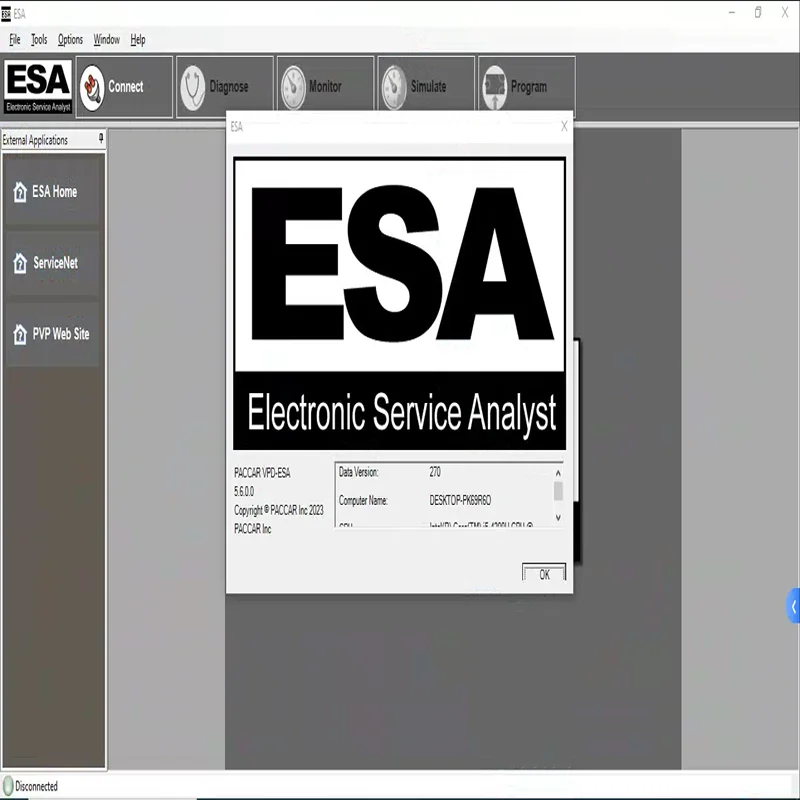Image resolution: width=800 pixels, height=800 pixels.
Task: Open the File menu
Action: tap(15, 40)
